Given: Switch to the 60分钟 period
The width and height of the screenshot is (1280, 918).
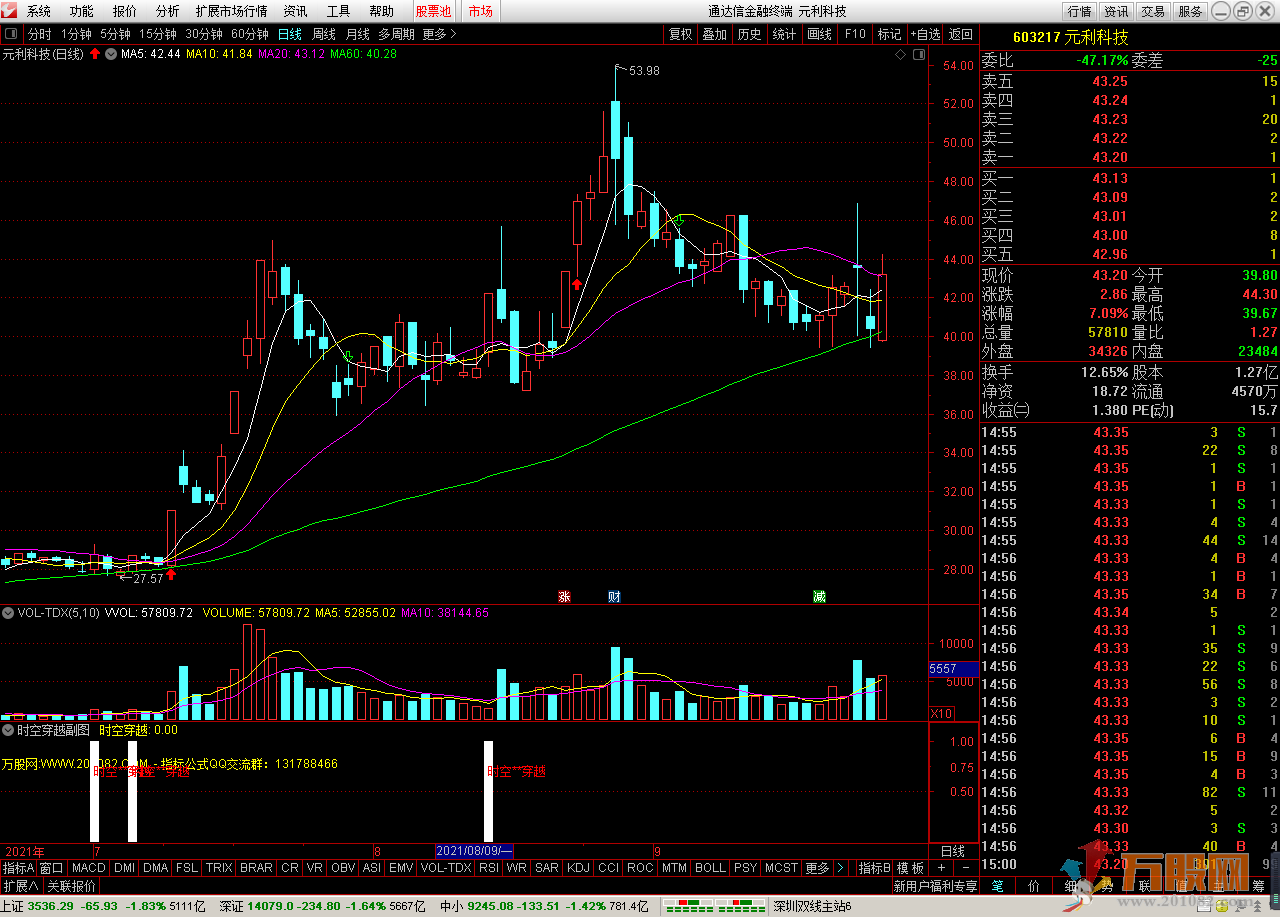Looking at the screenshot, I should [249, 34].
